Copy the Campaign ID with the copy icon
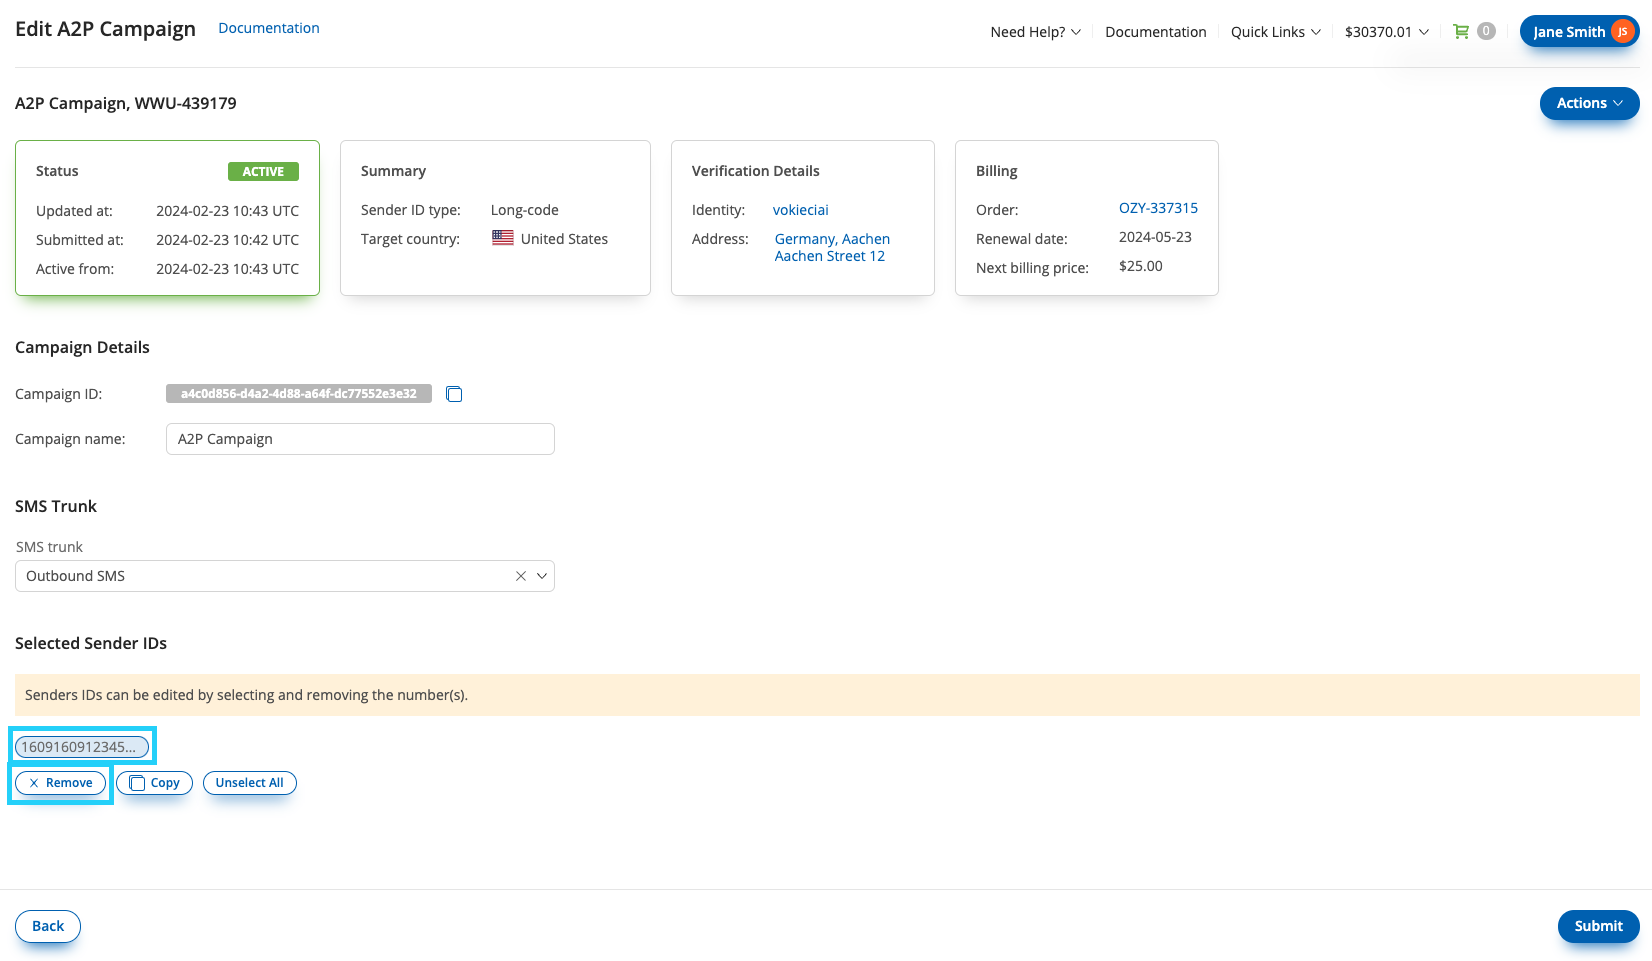The image size is (1652, 961). 454,394
